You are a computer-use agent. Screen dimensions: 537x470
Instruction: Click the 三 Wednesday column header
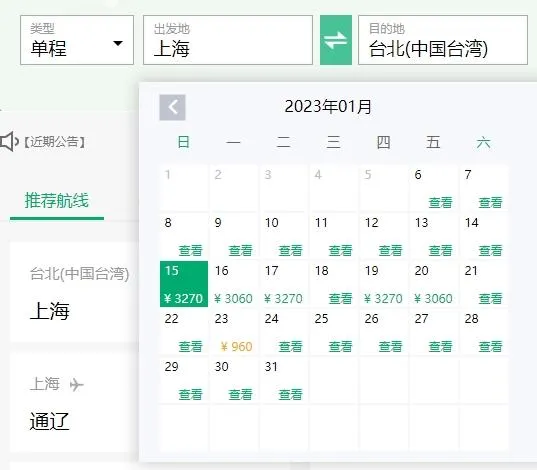coord(334,142)
